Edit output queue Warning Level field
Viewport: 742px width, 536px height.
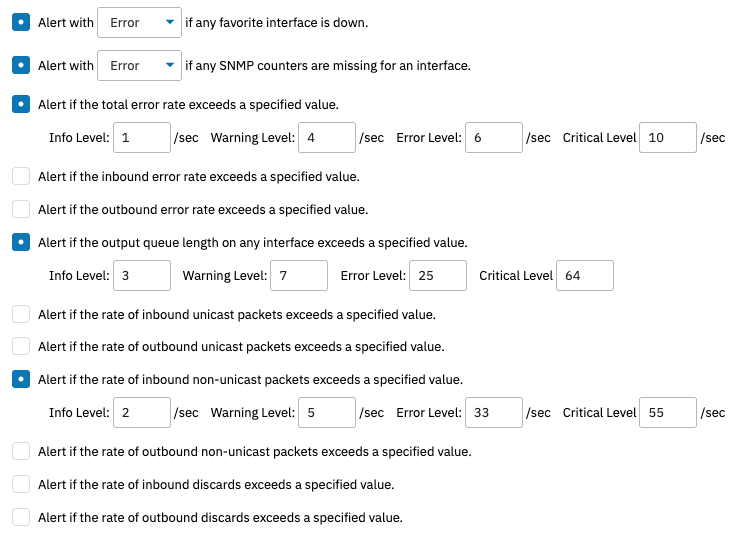pos(299,275)
